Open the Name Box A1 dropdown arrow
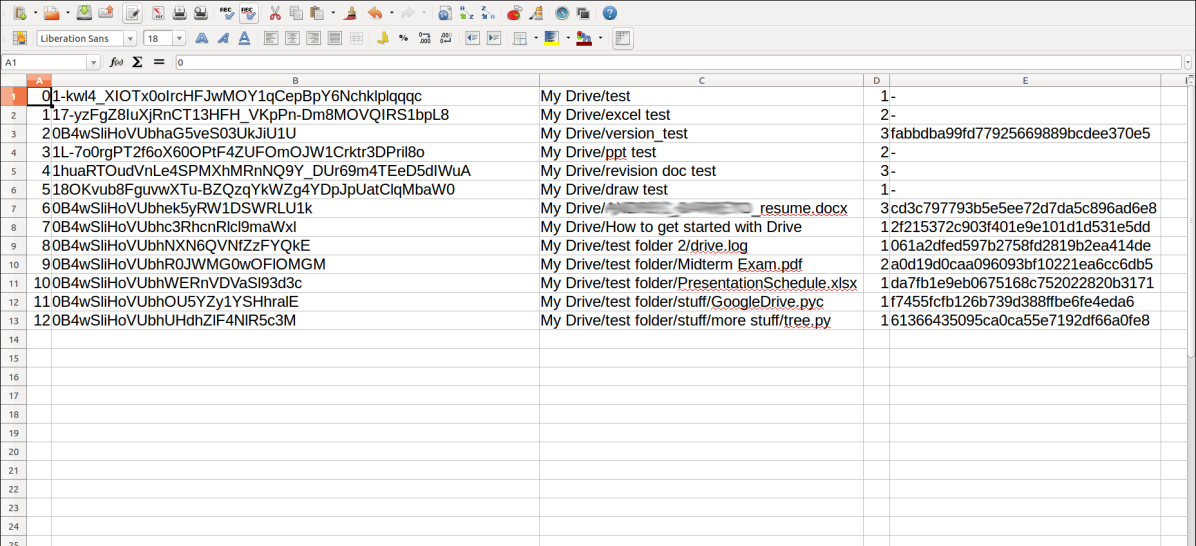 94,63
